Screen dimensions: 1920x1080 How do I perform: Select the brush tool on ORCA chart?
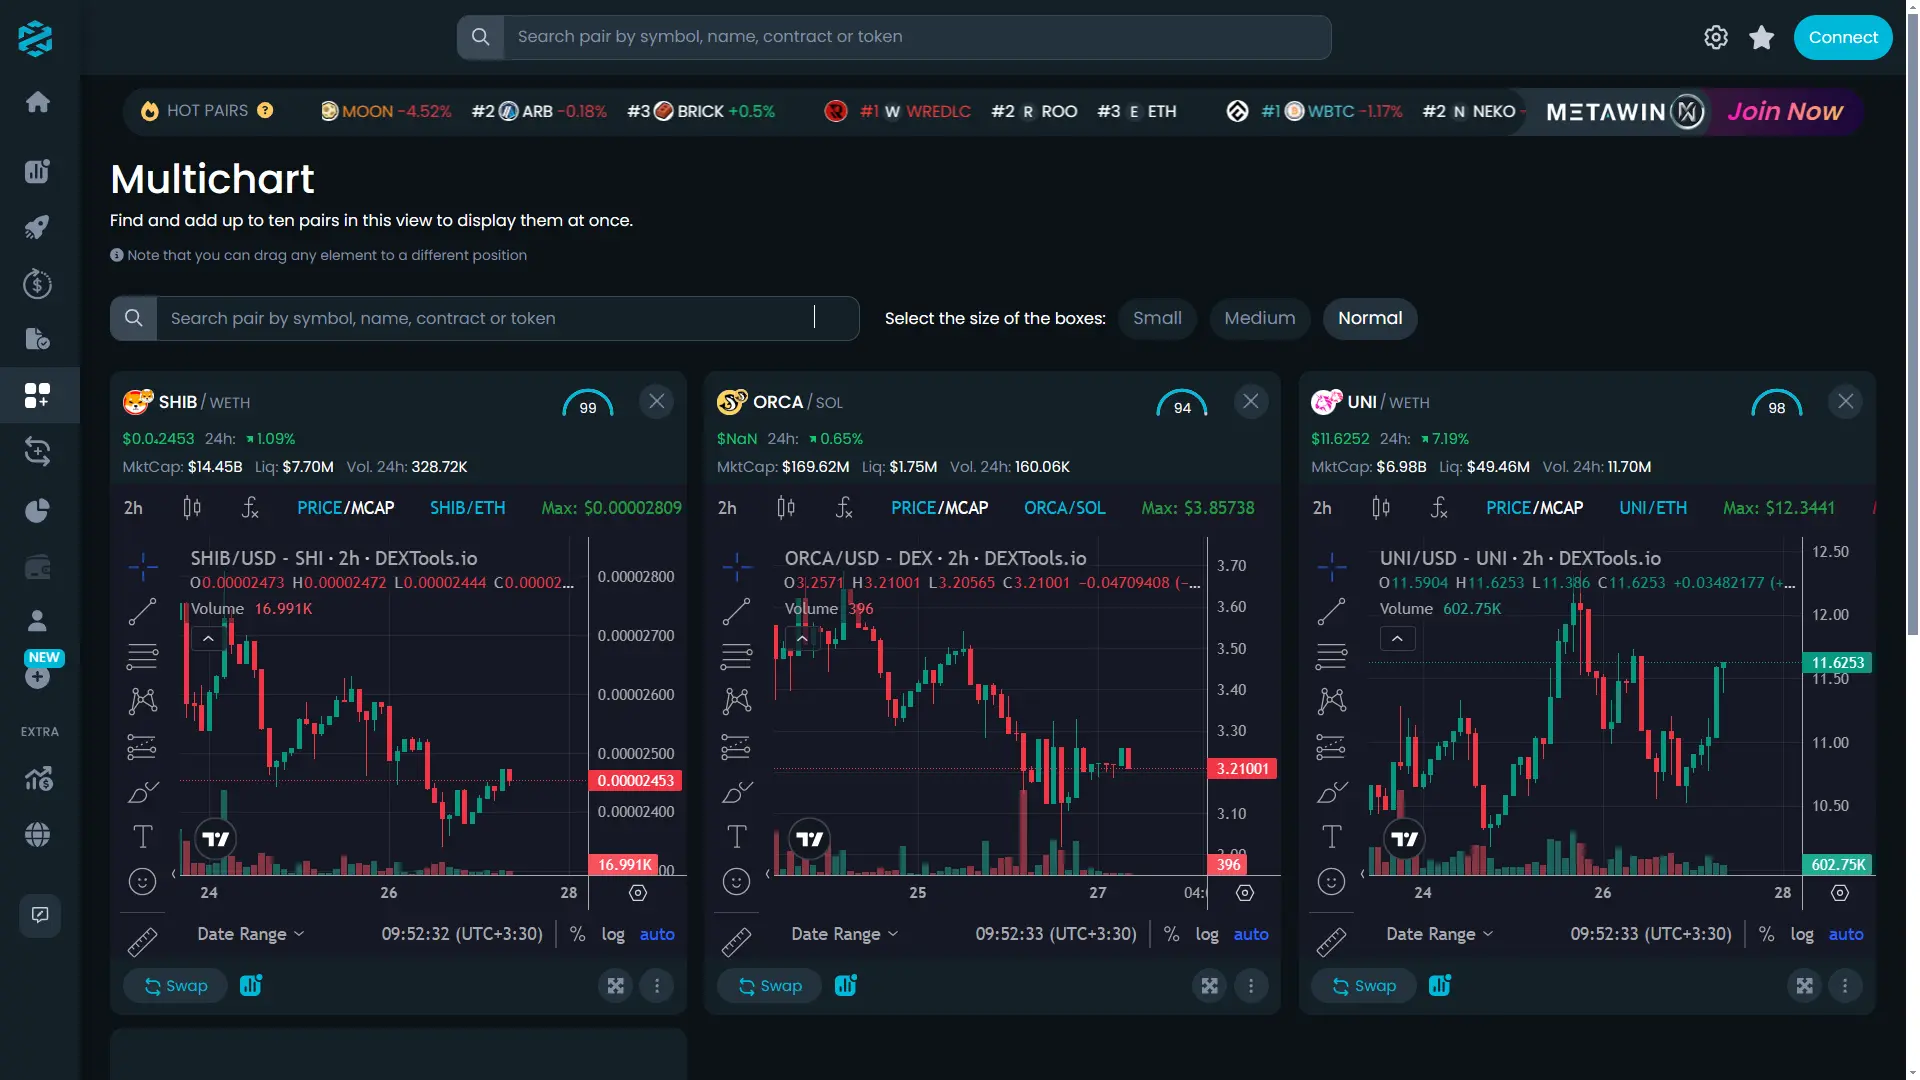[x=737, y=792]
